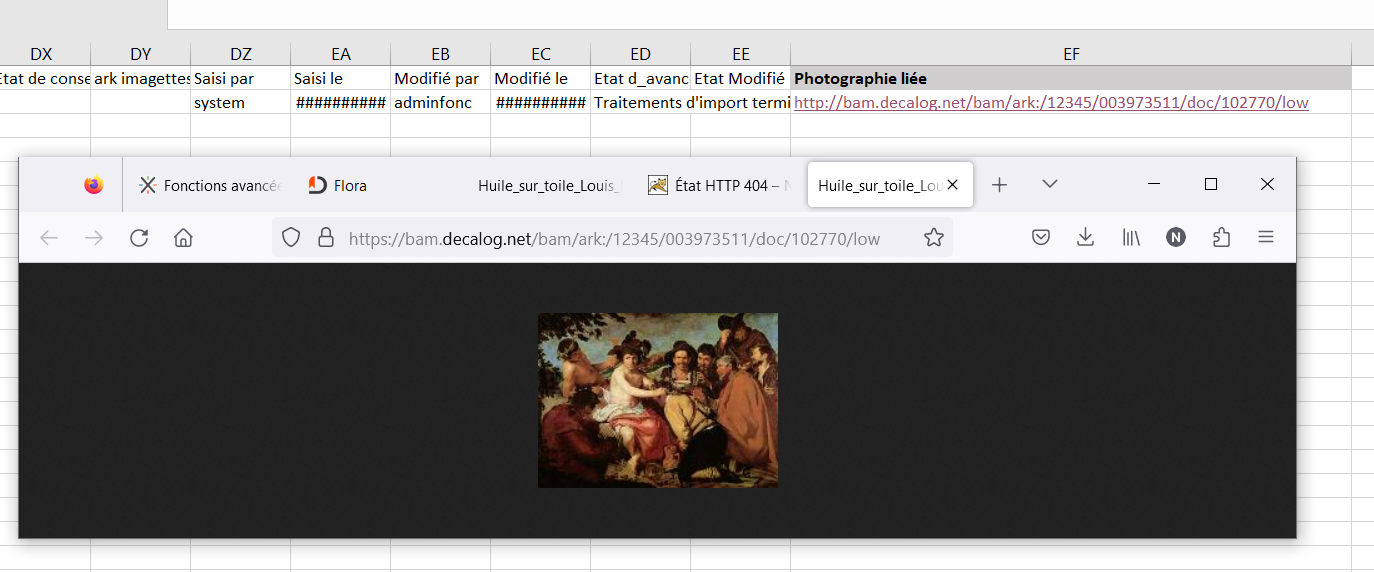Open the Firefox application menu
The image size is (1374, 572).
point(1266,238)
